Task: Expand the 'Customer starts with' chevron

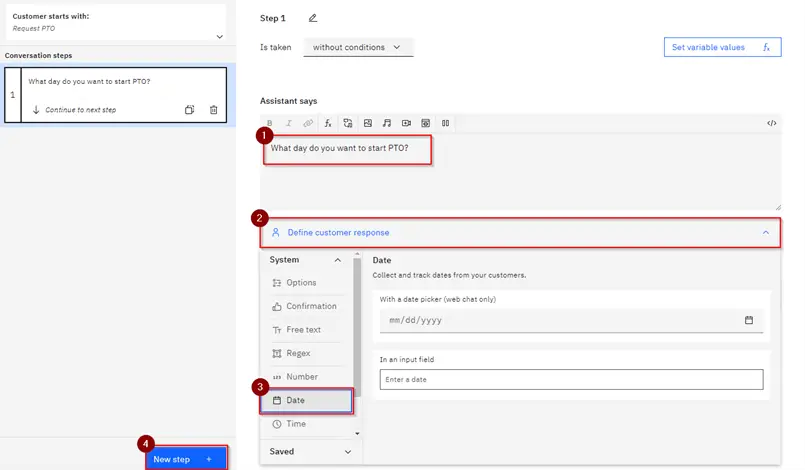Action: (x=220, y=37)
